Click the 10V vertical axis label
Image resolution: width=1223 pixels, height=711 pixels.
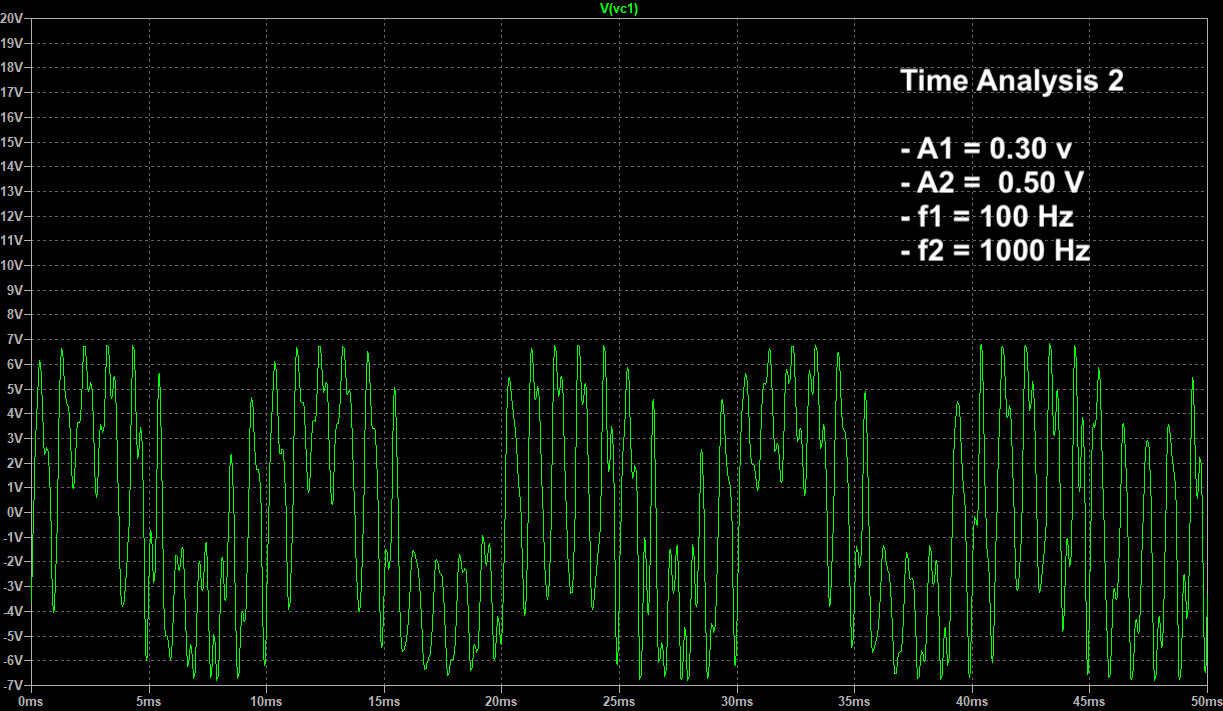tap(12, 265)
